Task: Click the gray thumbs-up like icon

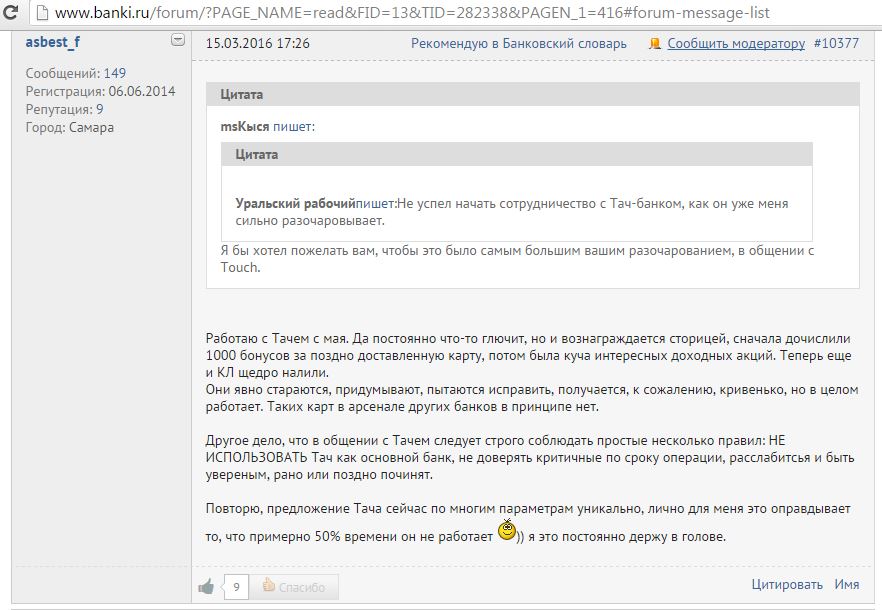Action: pyautogui.click(x=206, y=587)
